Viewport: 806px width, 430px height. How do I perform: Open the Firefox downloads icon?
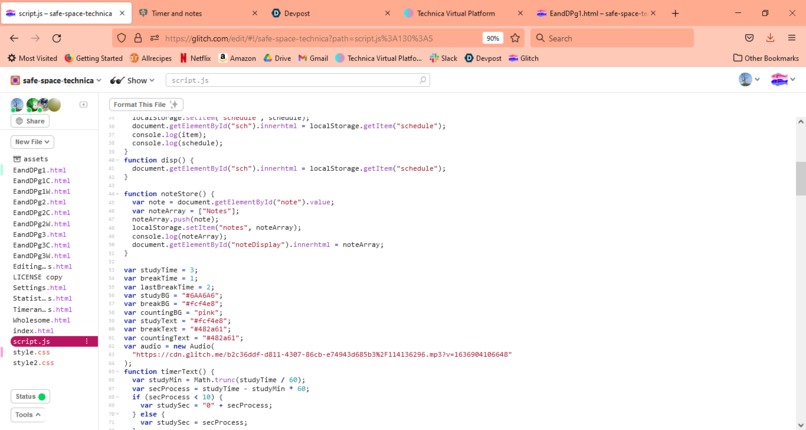coord(770,38)
